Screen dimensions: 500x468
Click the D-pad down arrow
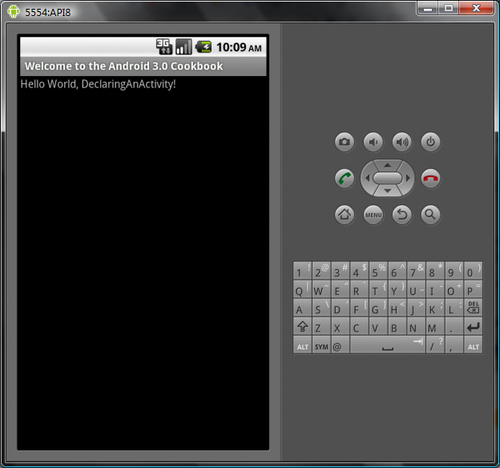(387, 191)
